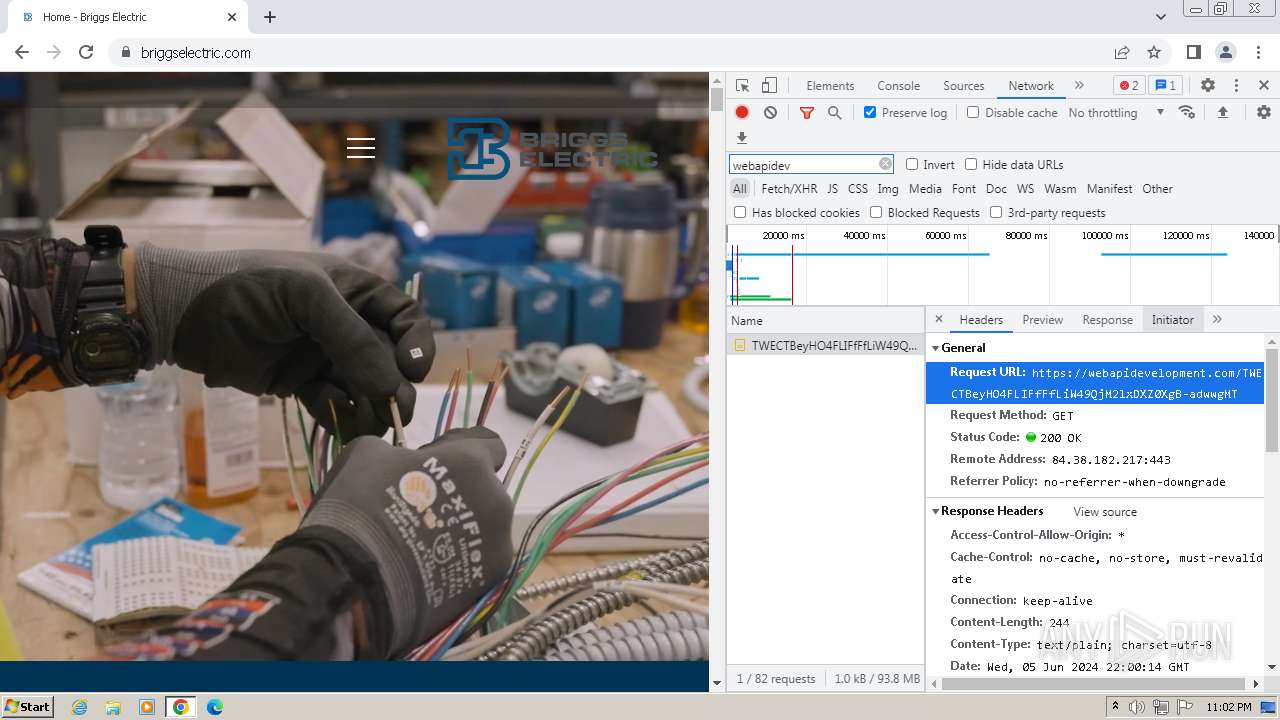Share this page icon in address bar
Viewport: 1280px width, 720px height.
pos(1122,52)
